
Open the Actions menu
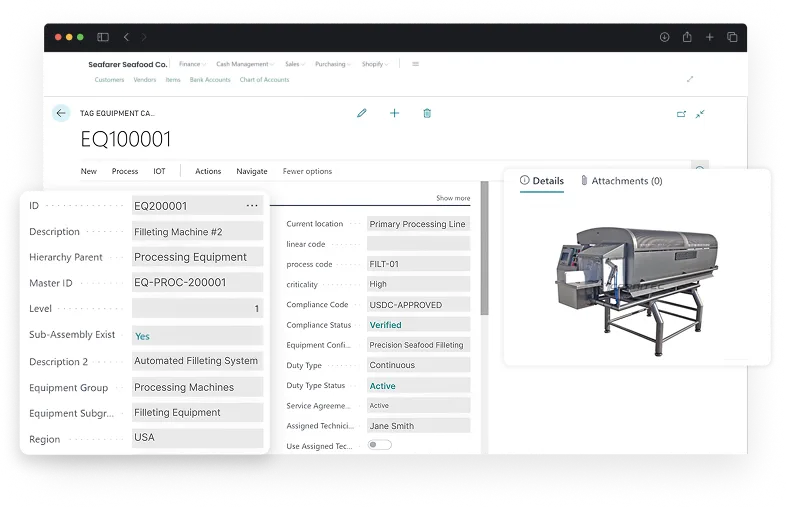[x=208, y=171]
